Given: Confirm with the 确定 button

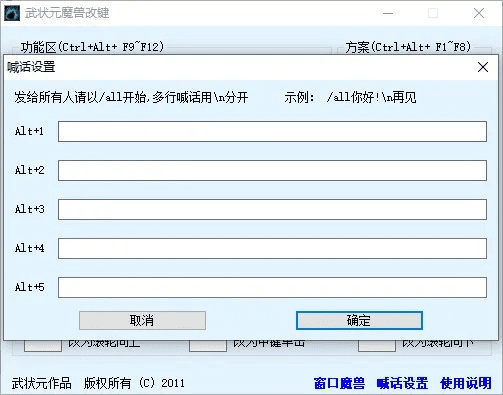Looking at the screenshot, I should point(359,321).
